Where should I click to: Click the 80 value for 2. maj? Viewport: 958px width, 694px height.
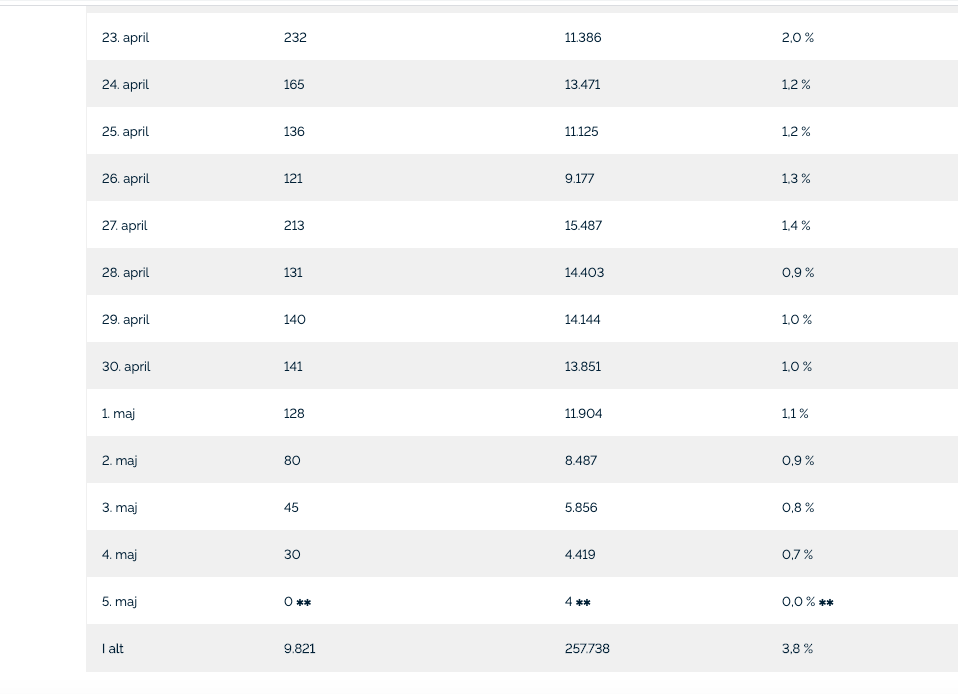click(x=292, y=461)
